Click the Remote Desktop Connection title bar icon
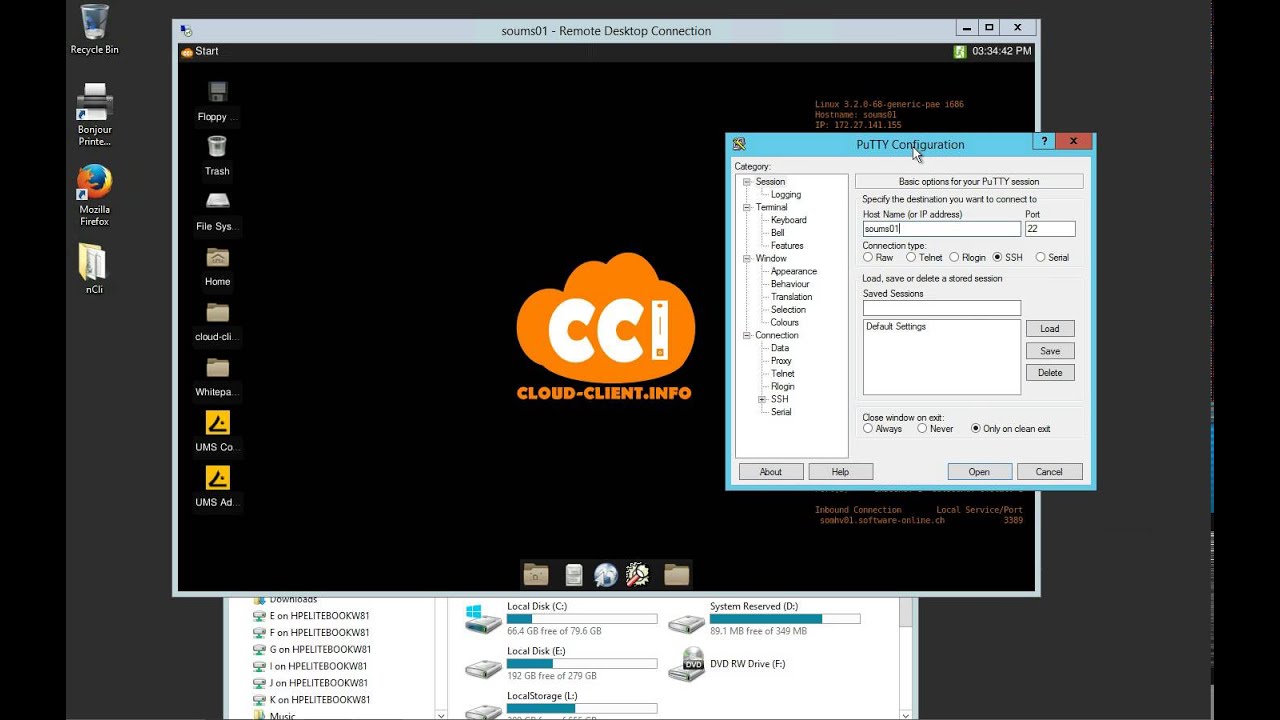Screen dimensions: 1280x720 click(186, 31)
